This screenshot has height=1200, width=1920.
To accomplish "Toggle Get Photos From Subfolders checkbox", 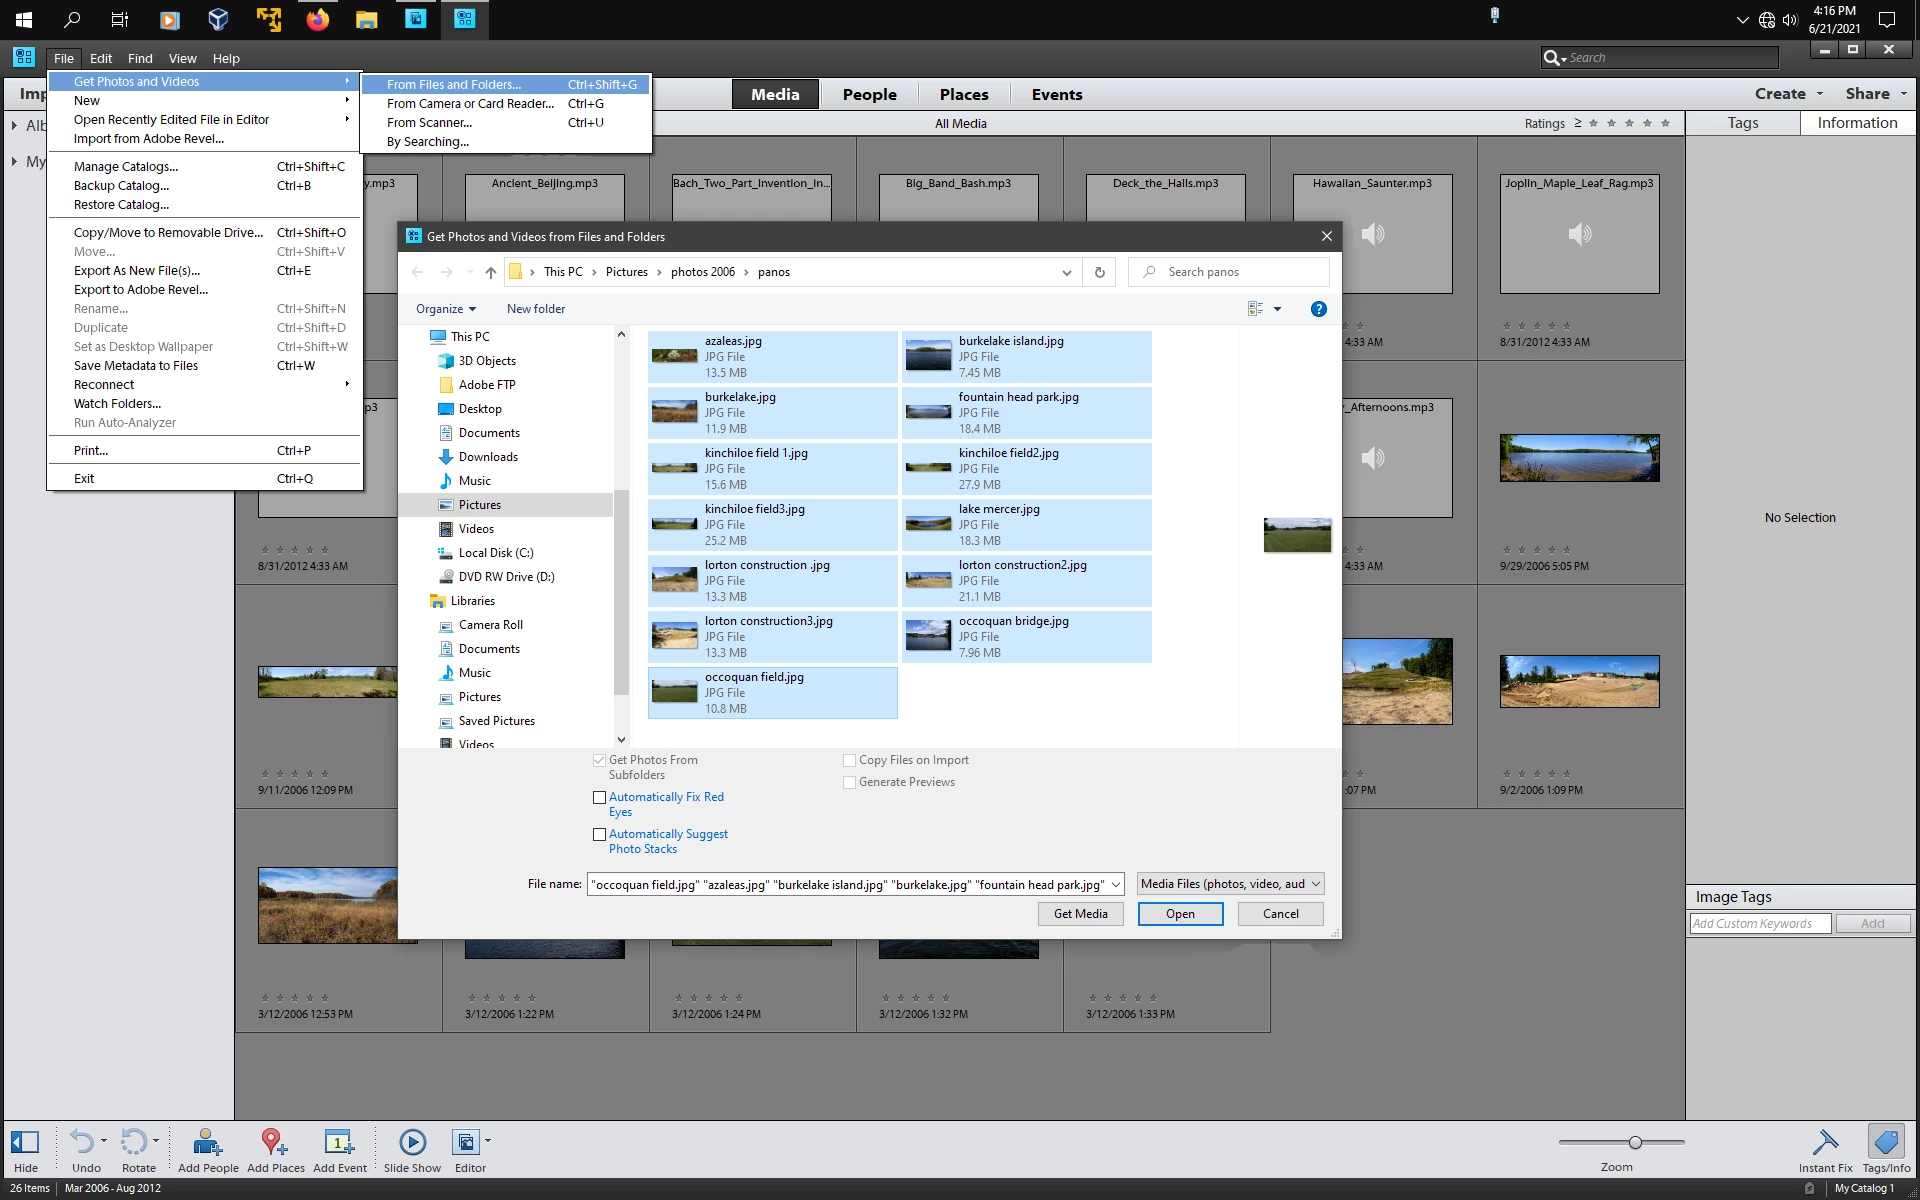I will pos(600,761).
